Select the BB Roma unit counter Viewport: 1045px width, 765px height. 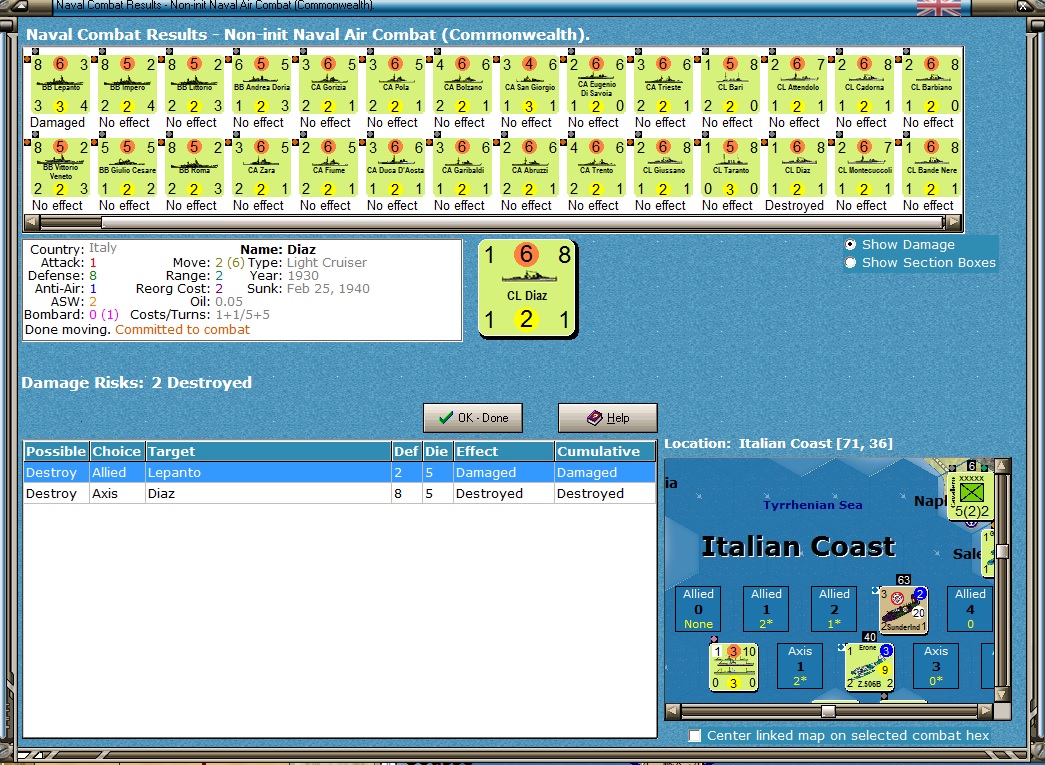(x=194, y=168)
